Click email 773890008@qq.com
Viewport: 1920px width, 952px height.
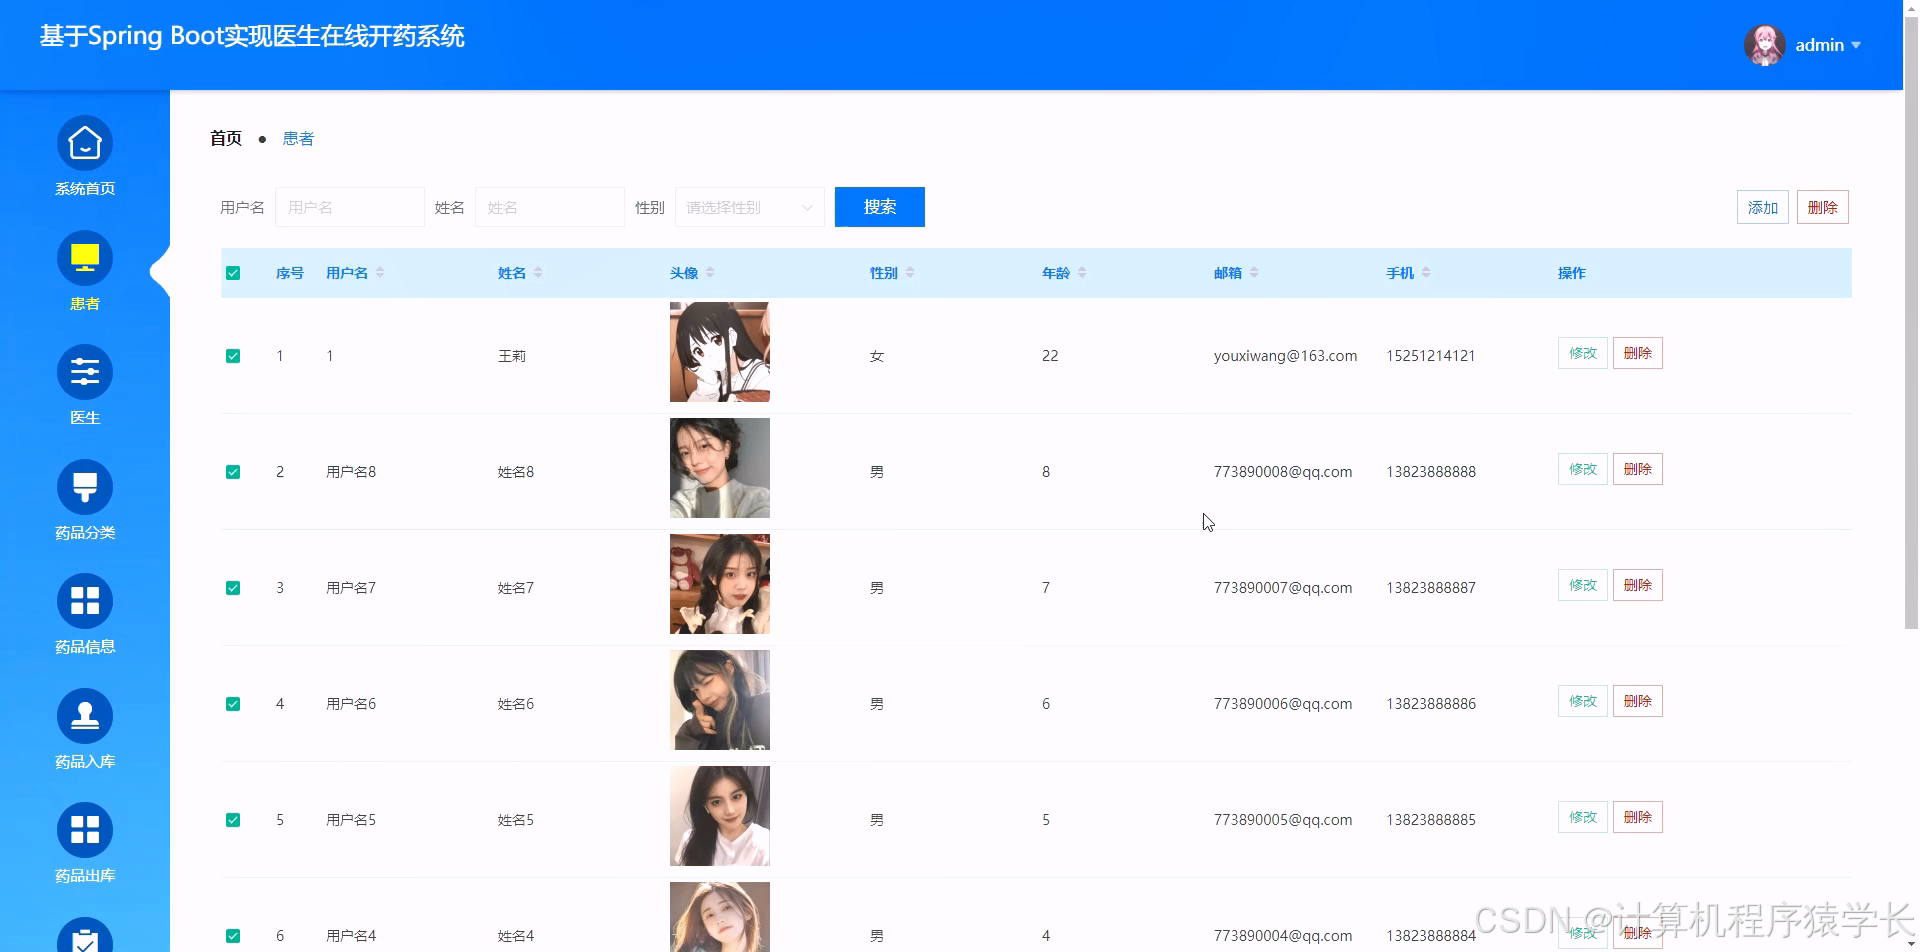click(x=1283, y=472)
